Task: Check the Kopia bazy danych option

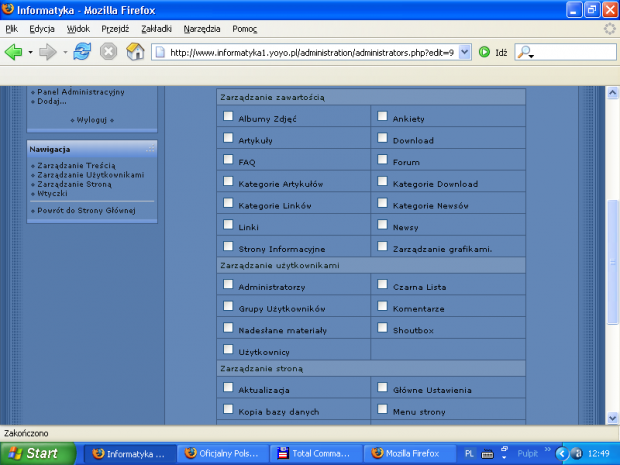Action: [x=228, y=409]
